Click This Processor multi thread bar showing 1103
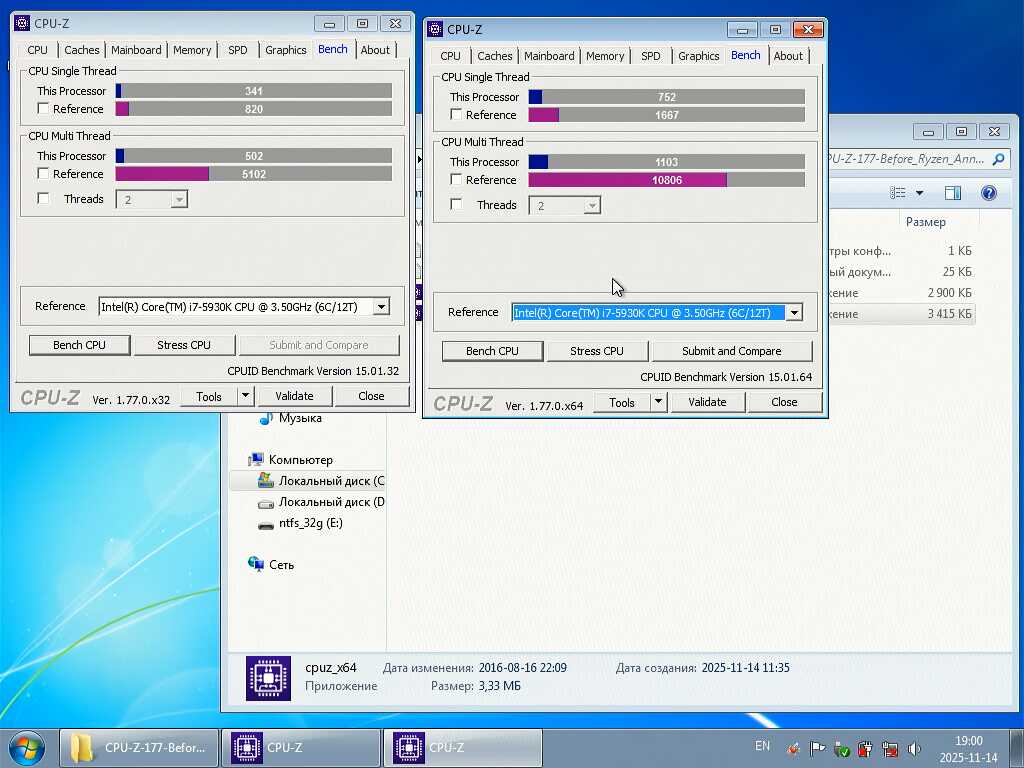1024x768 pixels. [667, 161]
